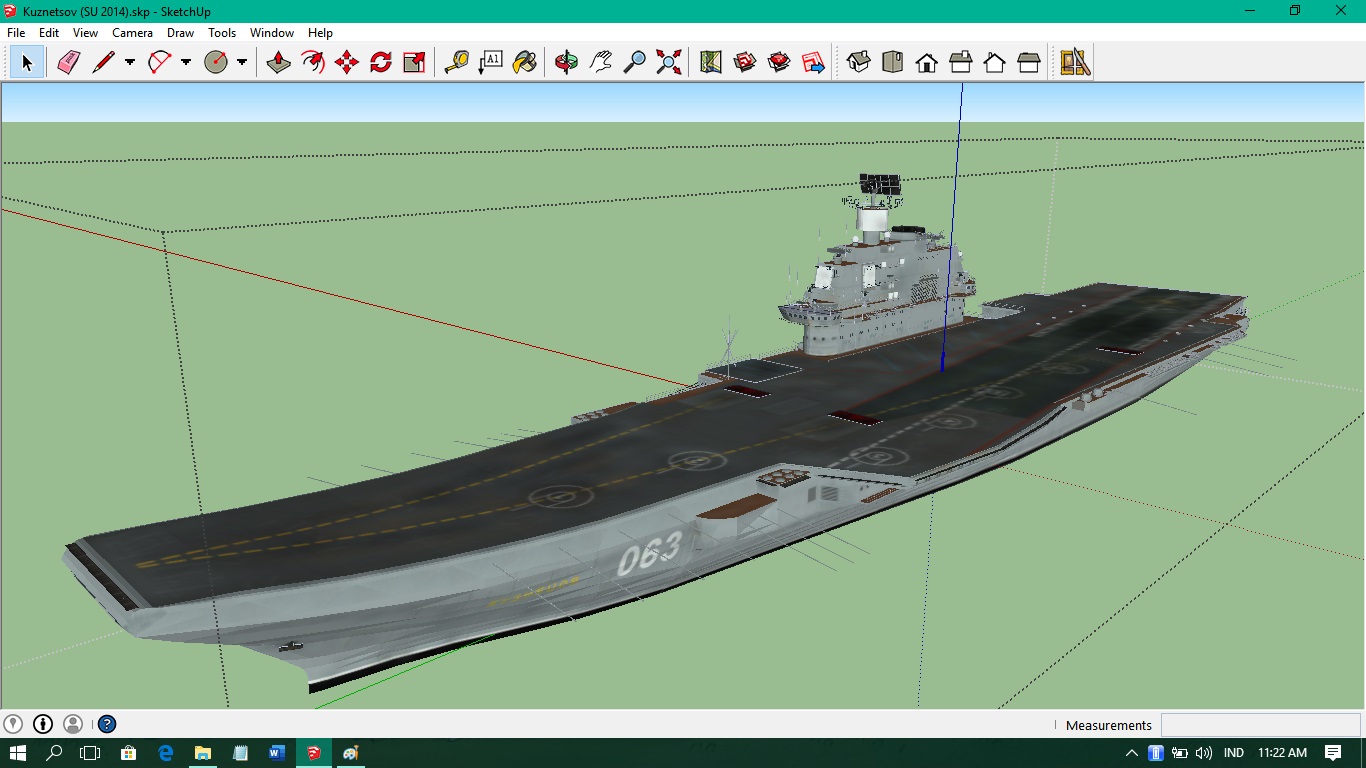1366x768 pixels.
Task: Open the View menu
Action: (x=85, y=33)
